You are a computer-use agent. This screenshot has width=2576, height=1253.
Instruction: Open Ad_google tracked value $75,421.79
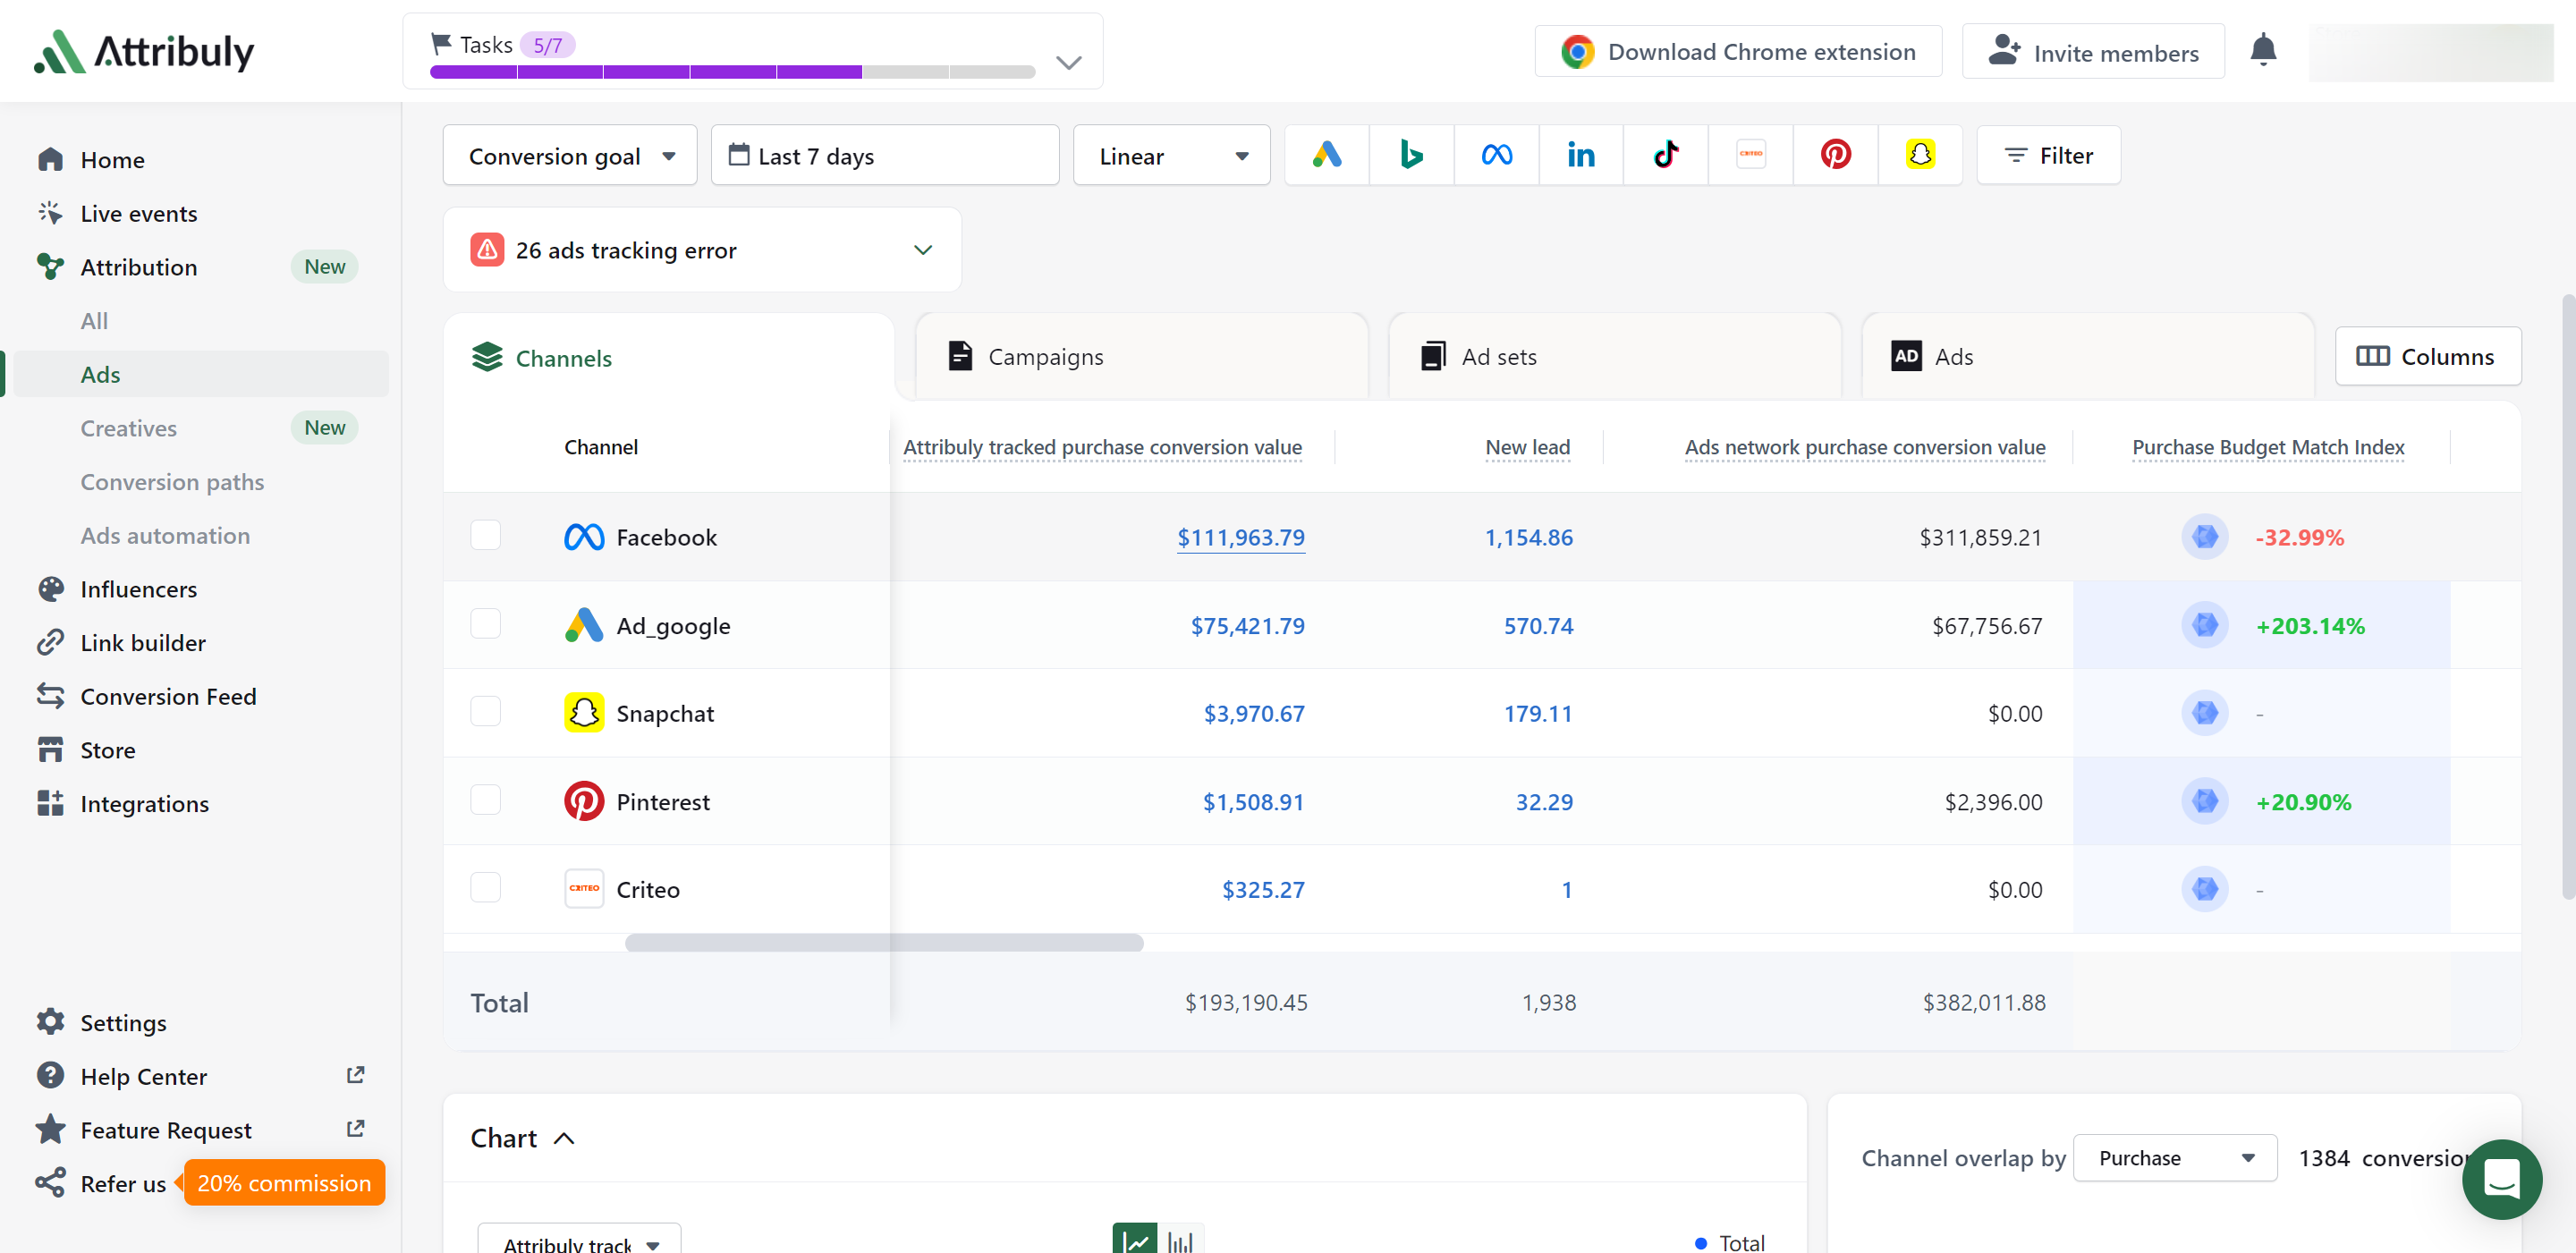pos(1247,625)
